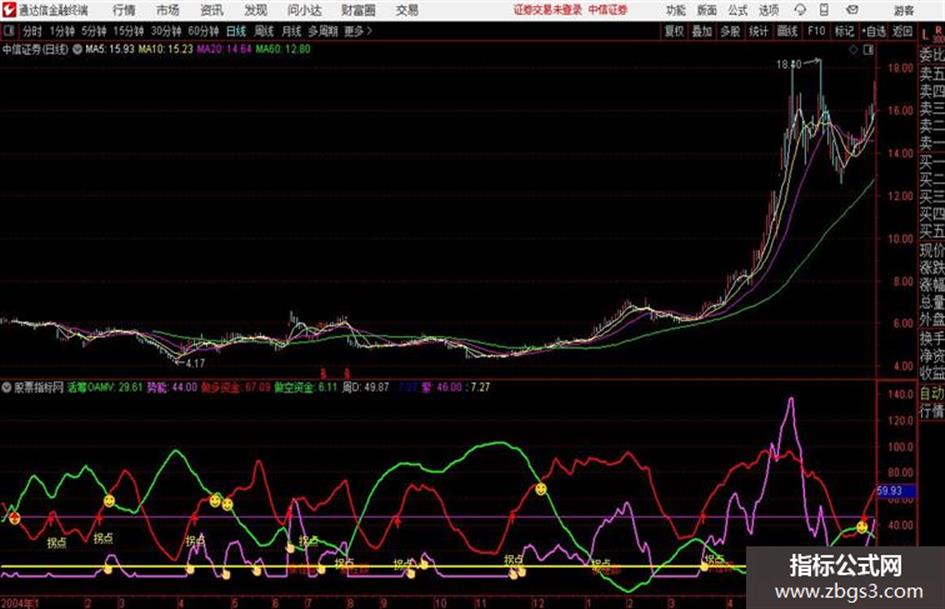Screen dimensions: 945x609
Task: Switch to 15分钟 chart period
Action: click(x=128, y=31)
